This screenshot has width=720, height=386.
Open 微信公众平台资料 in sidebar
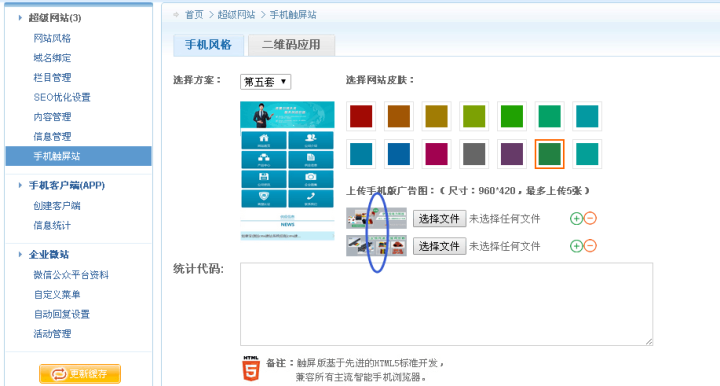[71, 275]
